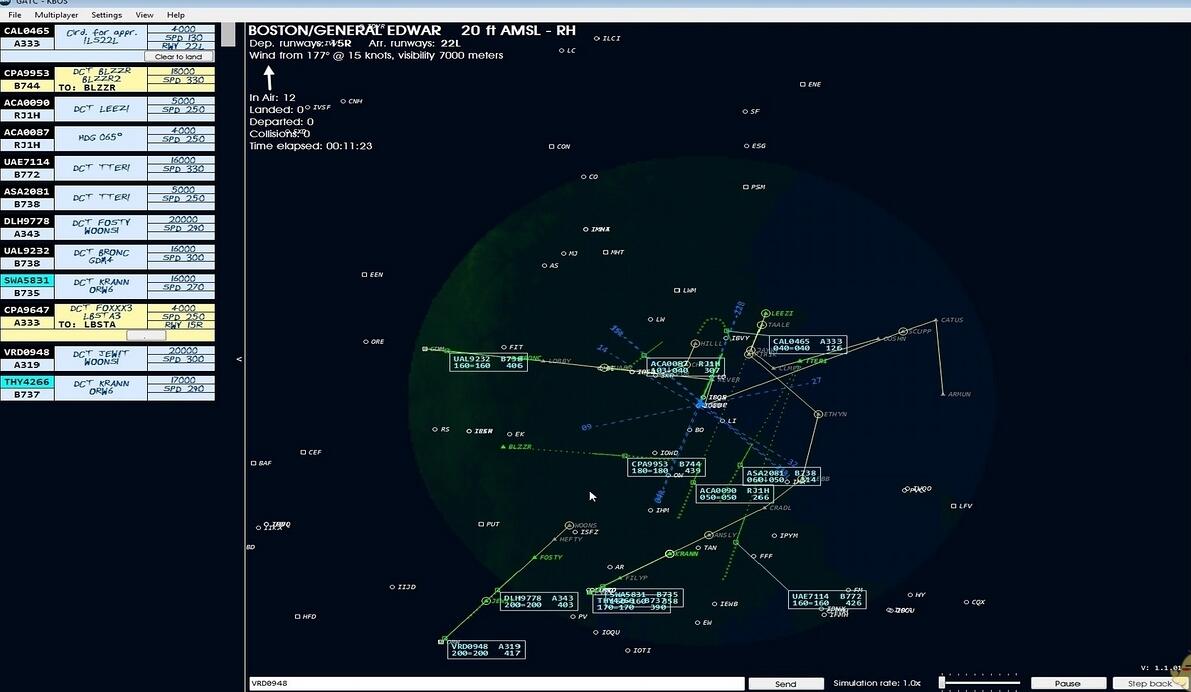Select the SCUPP waypoint circle
The image size is (1191, 692).
pyautogui.click(x=902, y=331)
